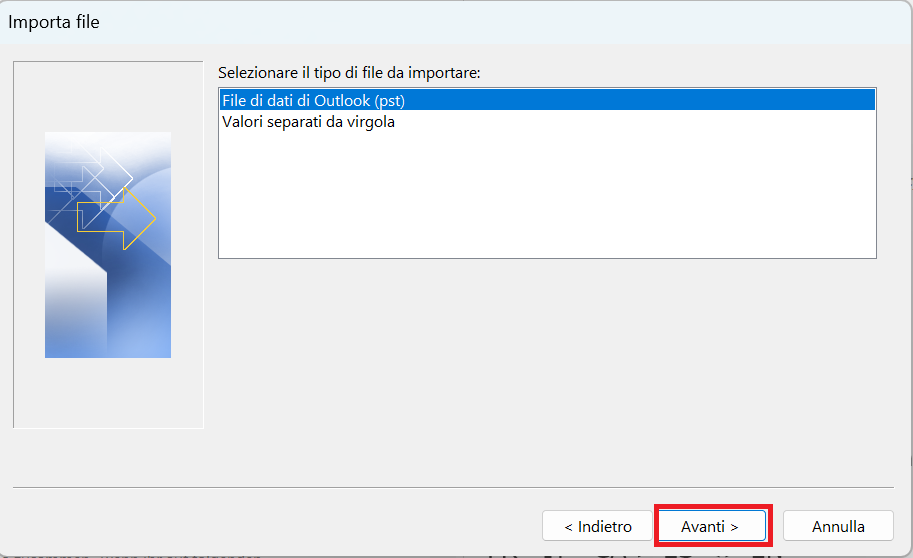Select File di dati di Outlook (pst)
The height and width of the screenshot is (558, 913).
(x=547, y=100)
